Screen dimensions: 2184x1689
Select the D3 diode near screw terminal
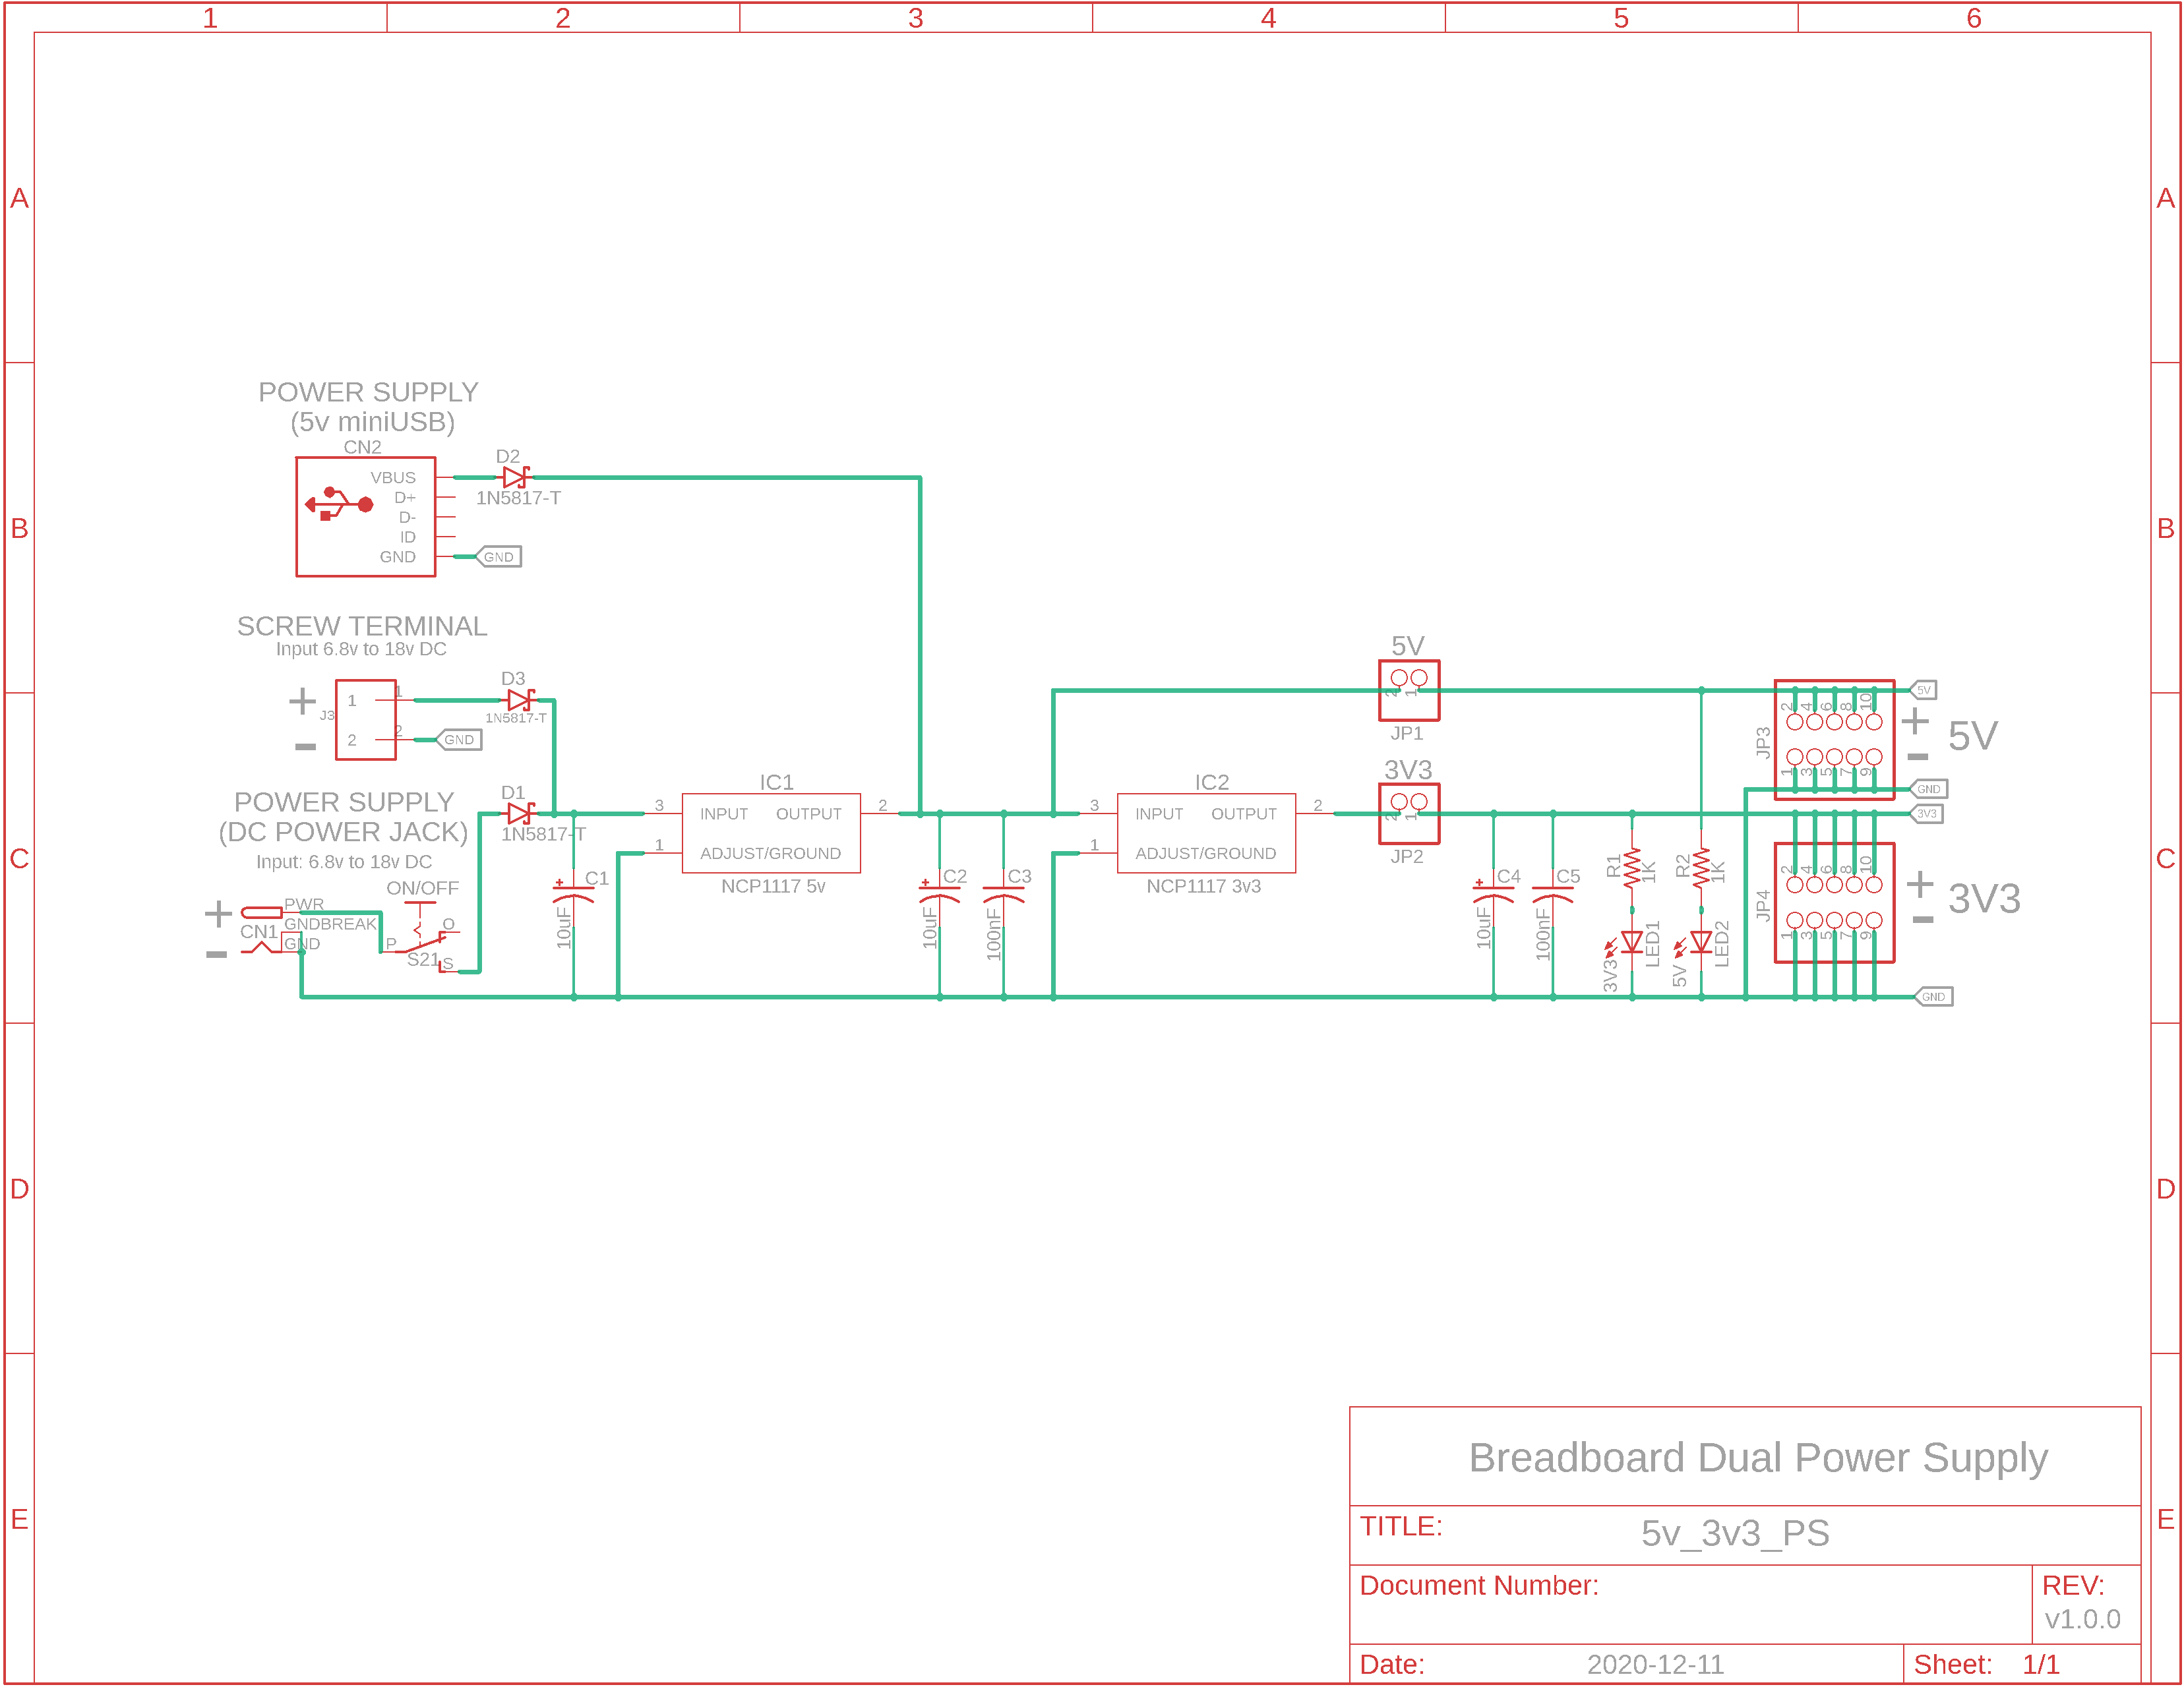(520, 700)
